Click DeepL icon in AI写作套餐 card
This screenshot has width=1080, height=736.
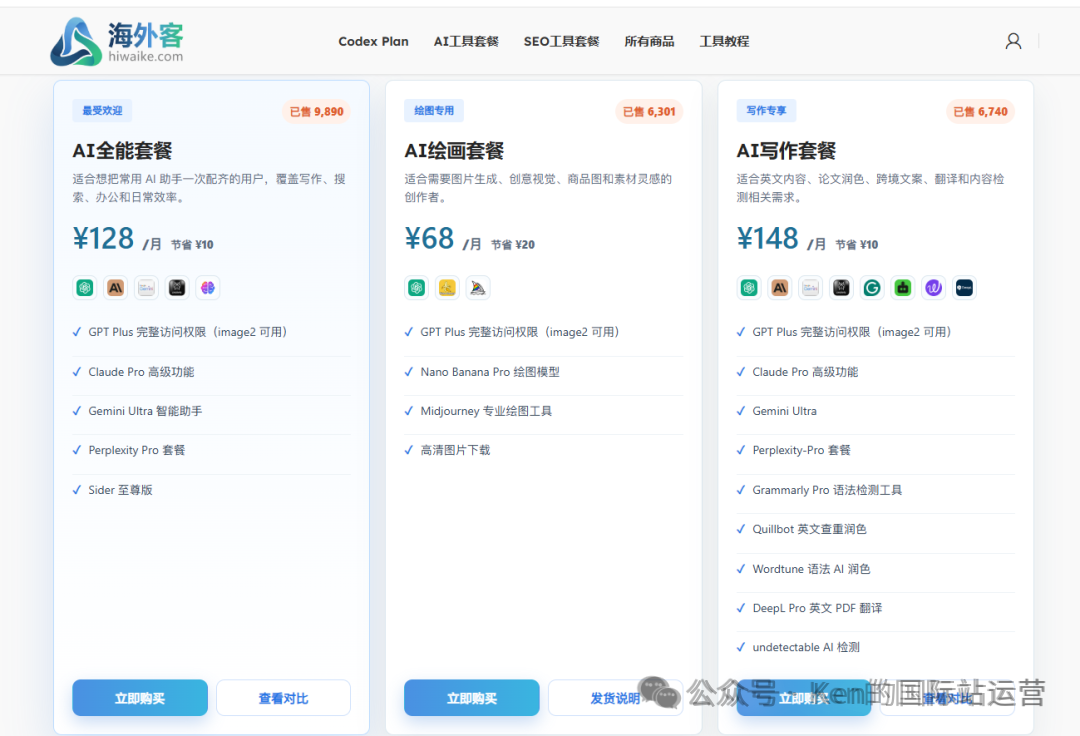964,288
